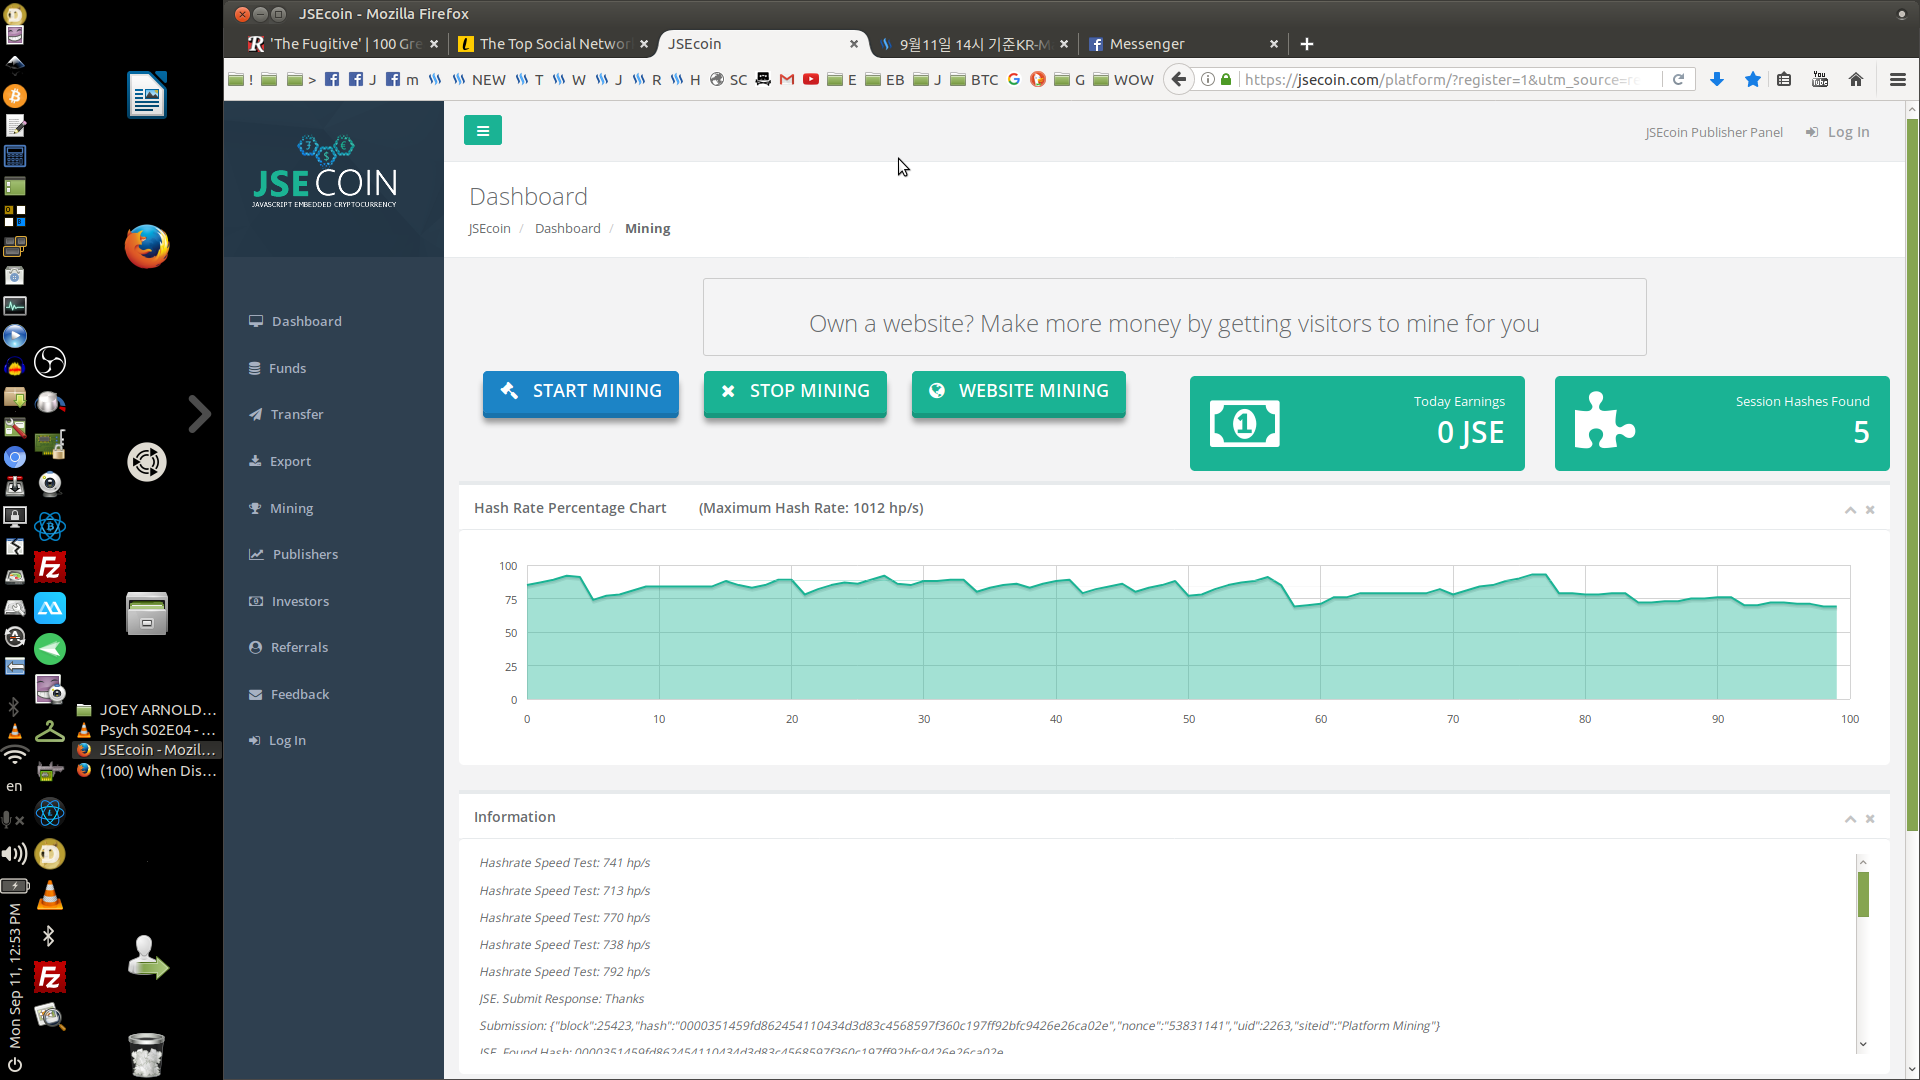Open Referrals in the sidebar
Image resolution: width=1920 pixels, height=1080 pixels.
[x=289, y=647]
